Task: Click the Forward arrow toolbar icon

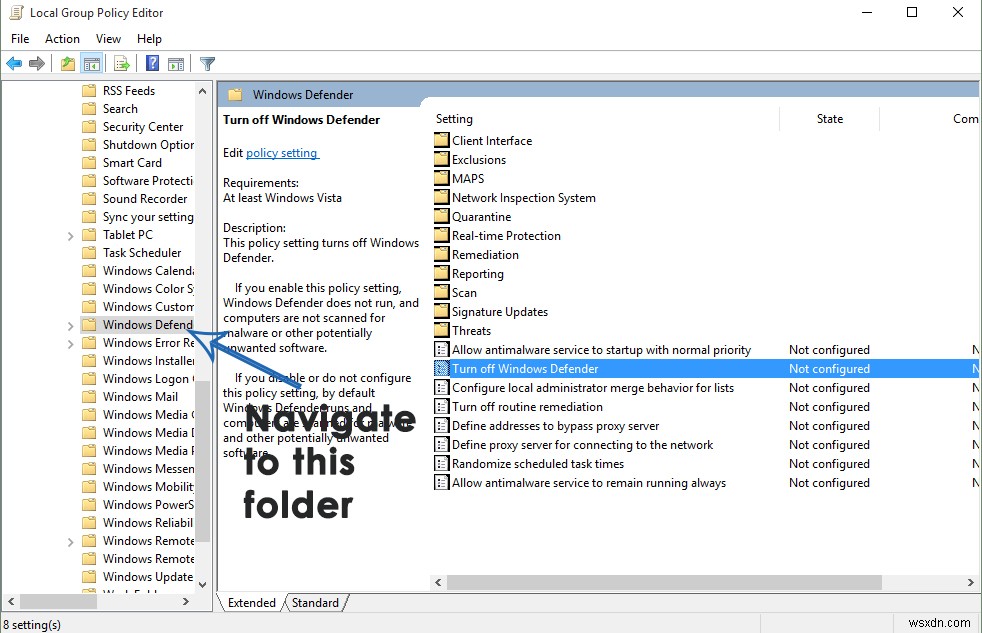Action: click(37, 63)
